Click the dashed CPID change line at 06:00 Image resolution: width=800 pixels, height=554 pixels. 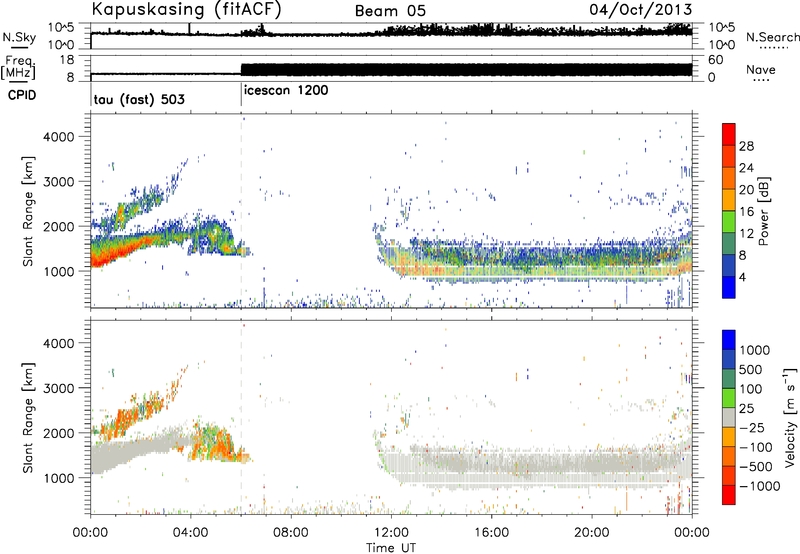[x=241, y=211]
